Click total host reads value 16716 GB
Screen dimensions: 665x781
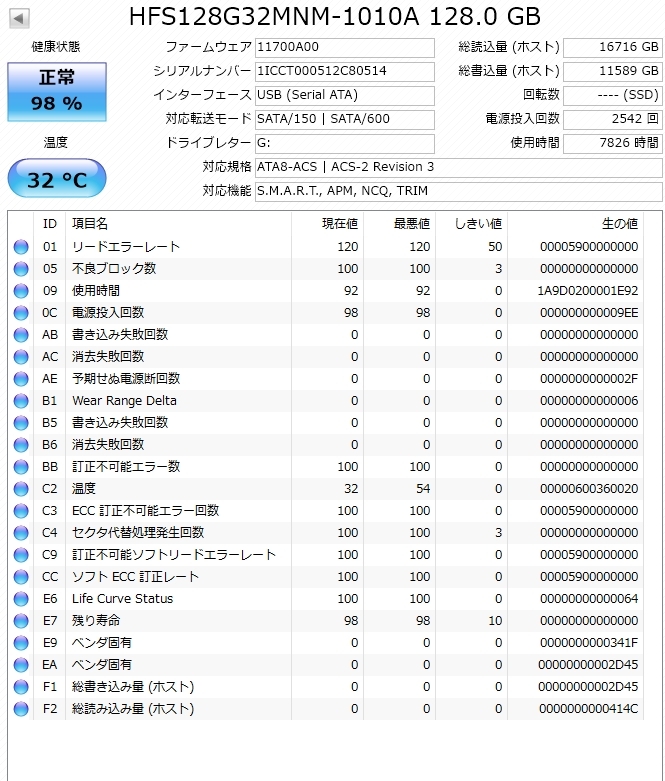(x=613, y=48)
